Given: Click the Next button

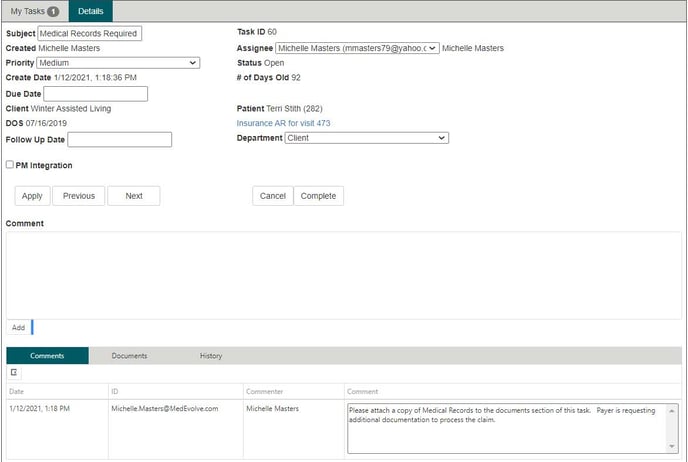Looking at the screenshot, I should point(134,196).
